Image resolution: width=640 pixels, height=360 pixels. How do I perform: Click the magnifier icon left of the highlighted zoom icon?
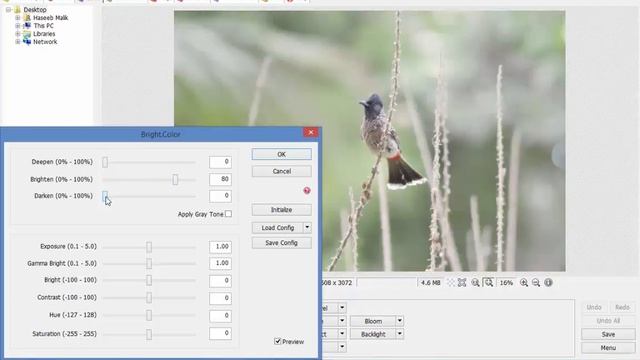tap(476, 282)
